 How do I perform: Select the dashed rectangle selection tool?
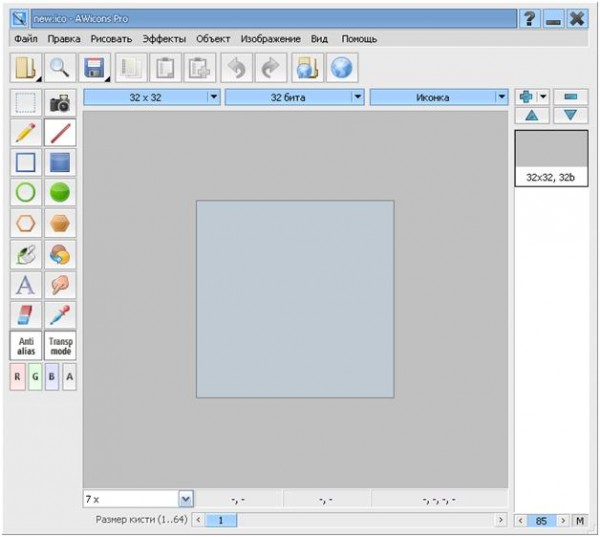(26, 103)
